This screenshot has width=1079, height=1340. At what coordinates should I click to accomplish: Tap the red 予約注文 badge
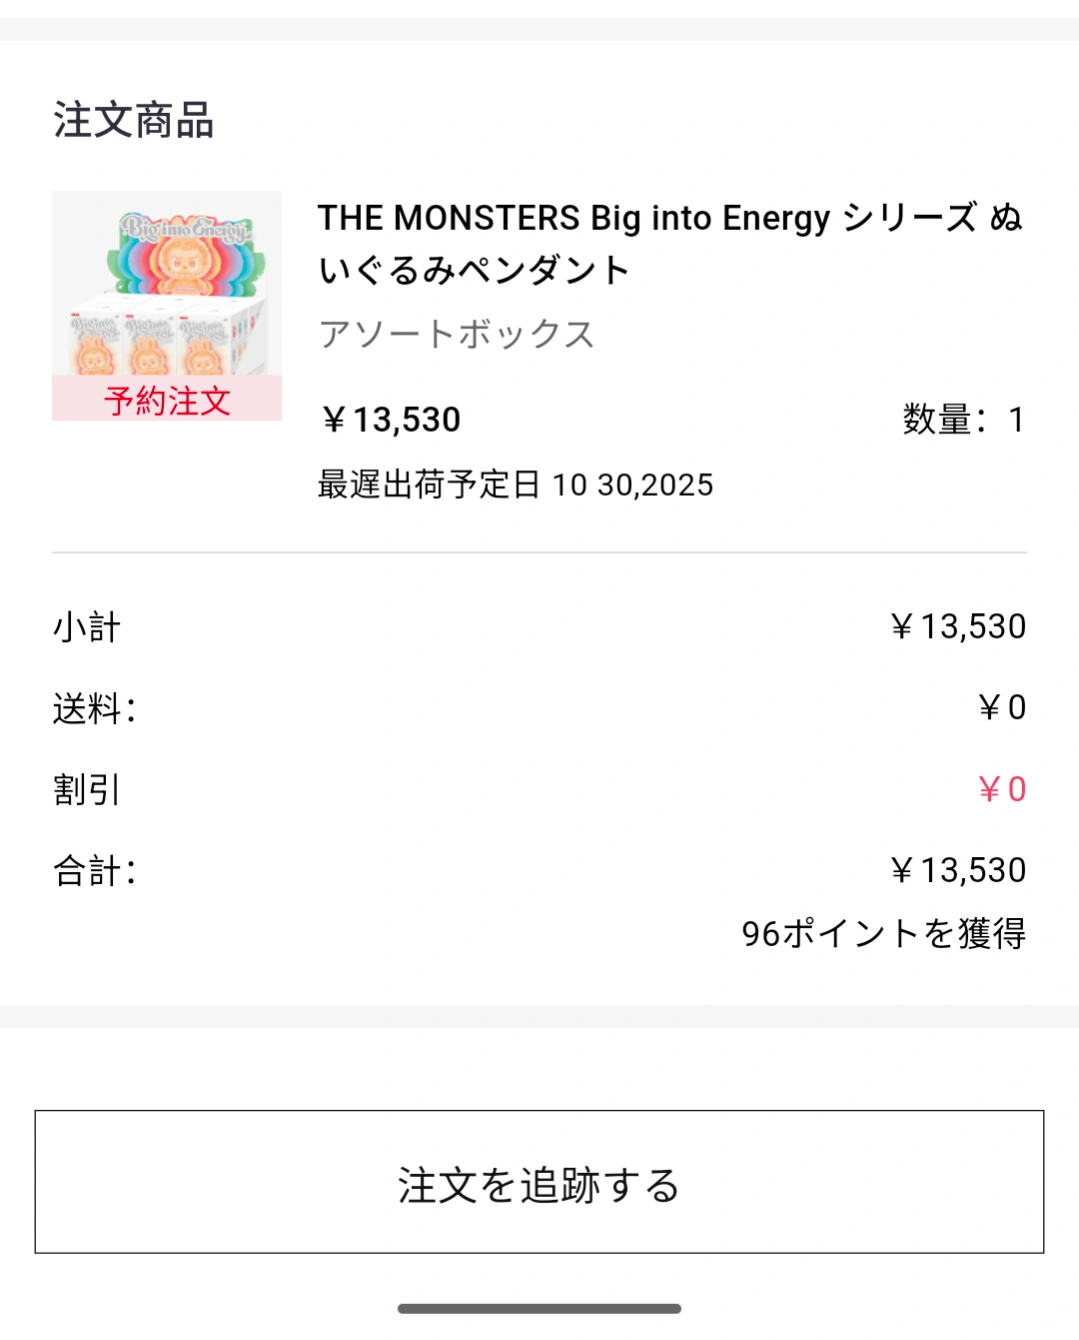[167, 401]
